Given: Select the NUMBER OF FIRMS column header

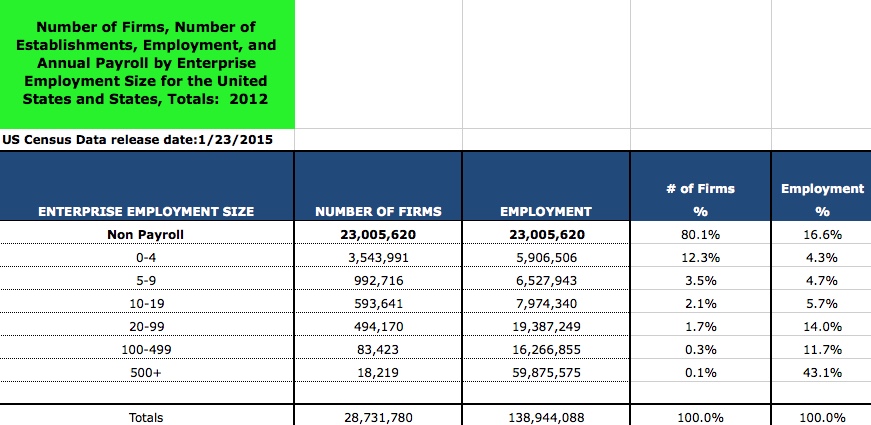Looking at the screenshot, I should pos(378,186).
